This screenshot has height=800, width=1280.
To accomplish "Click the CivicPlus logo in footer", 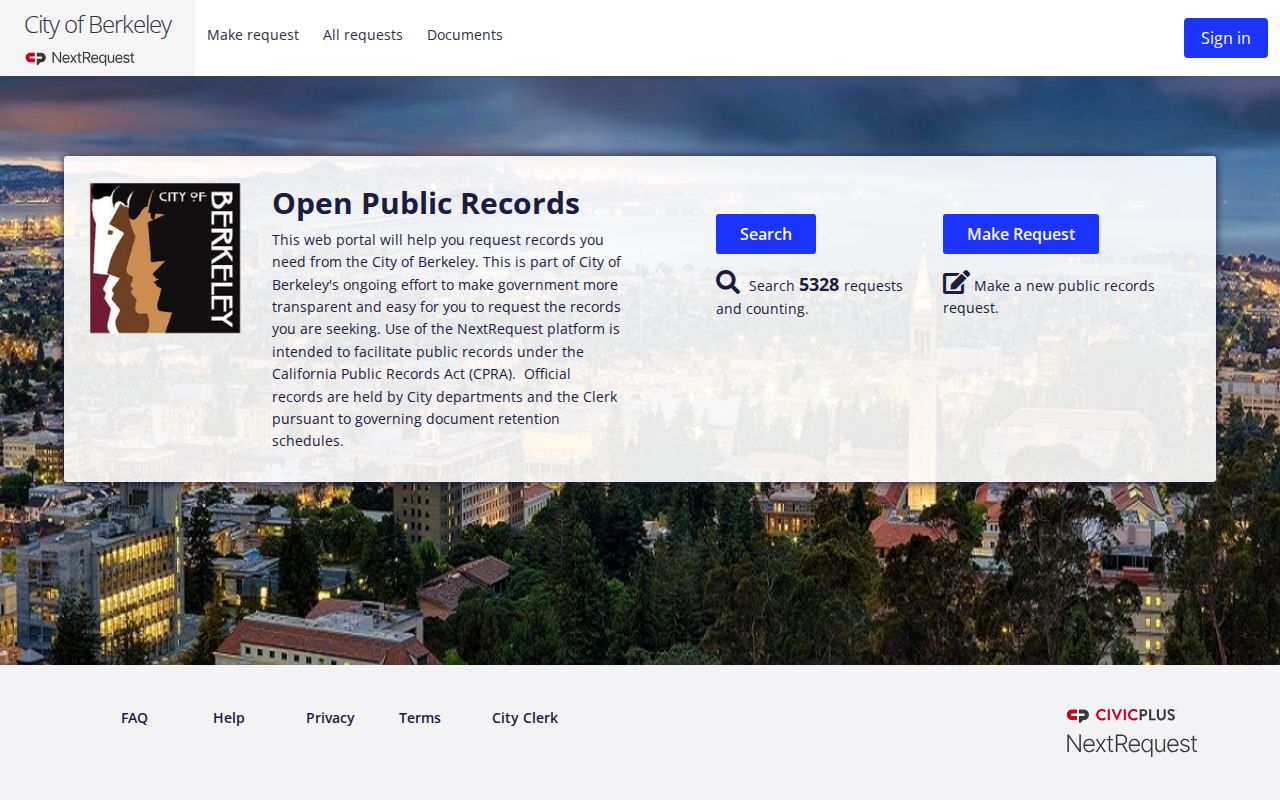I will [1121, 715].
